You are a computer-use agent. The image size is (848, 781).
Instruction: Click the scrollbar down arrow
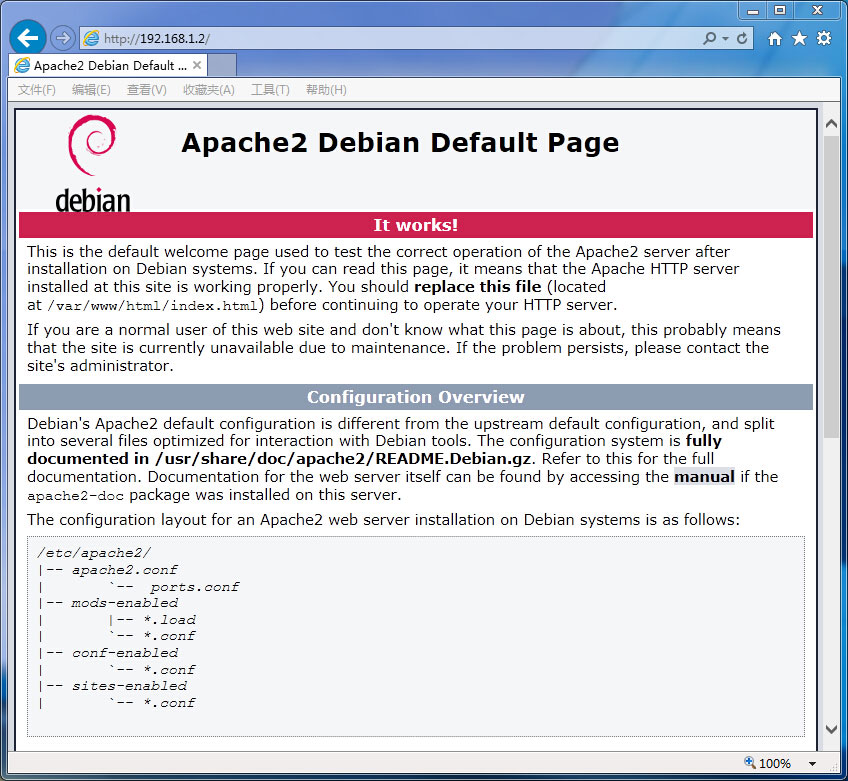pyautogui.click(x=831, y=729)
